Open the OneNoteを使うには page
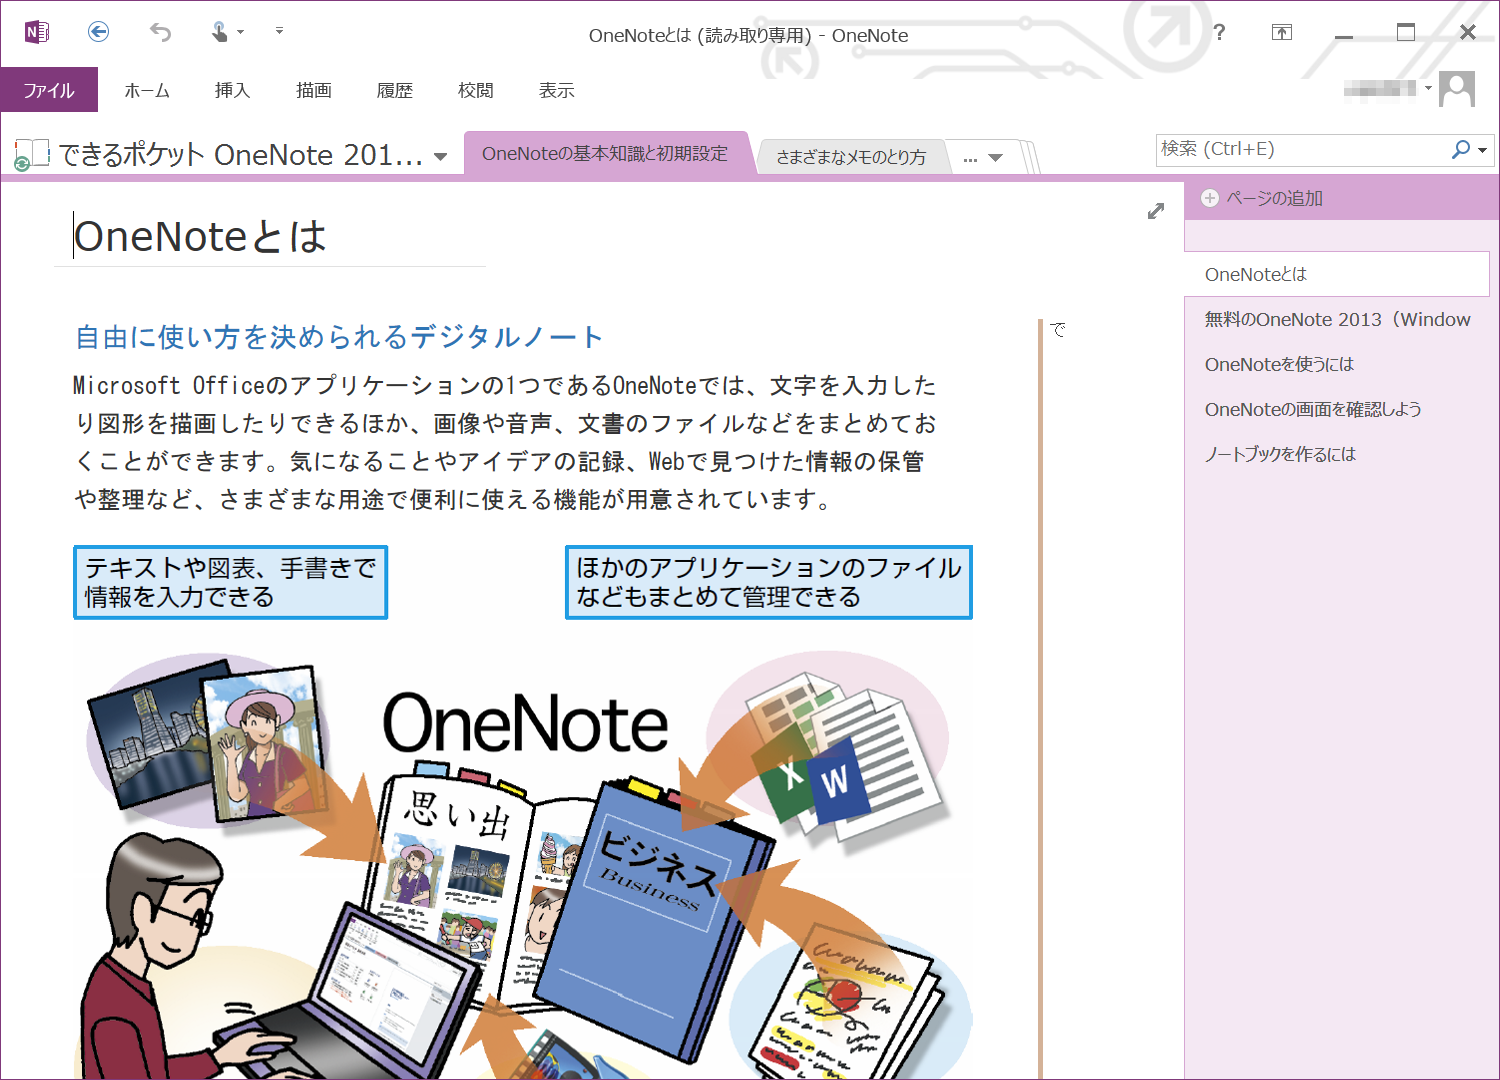 1337,364
